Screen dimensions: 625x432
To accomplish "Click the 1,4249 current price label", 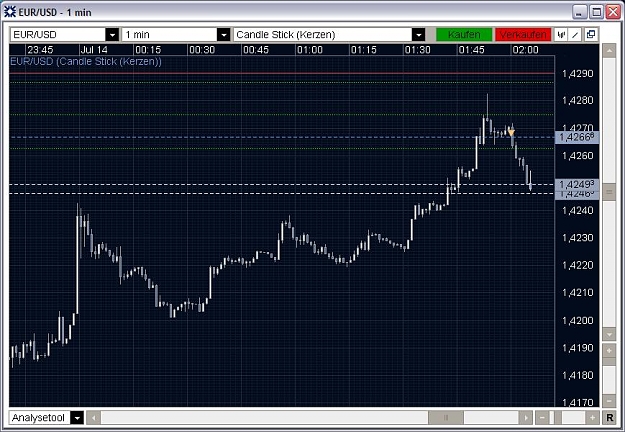I will (577, 184).
